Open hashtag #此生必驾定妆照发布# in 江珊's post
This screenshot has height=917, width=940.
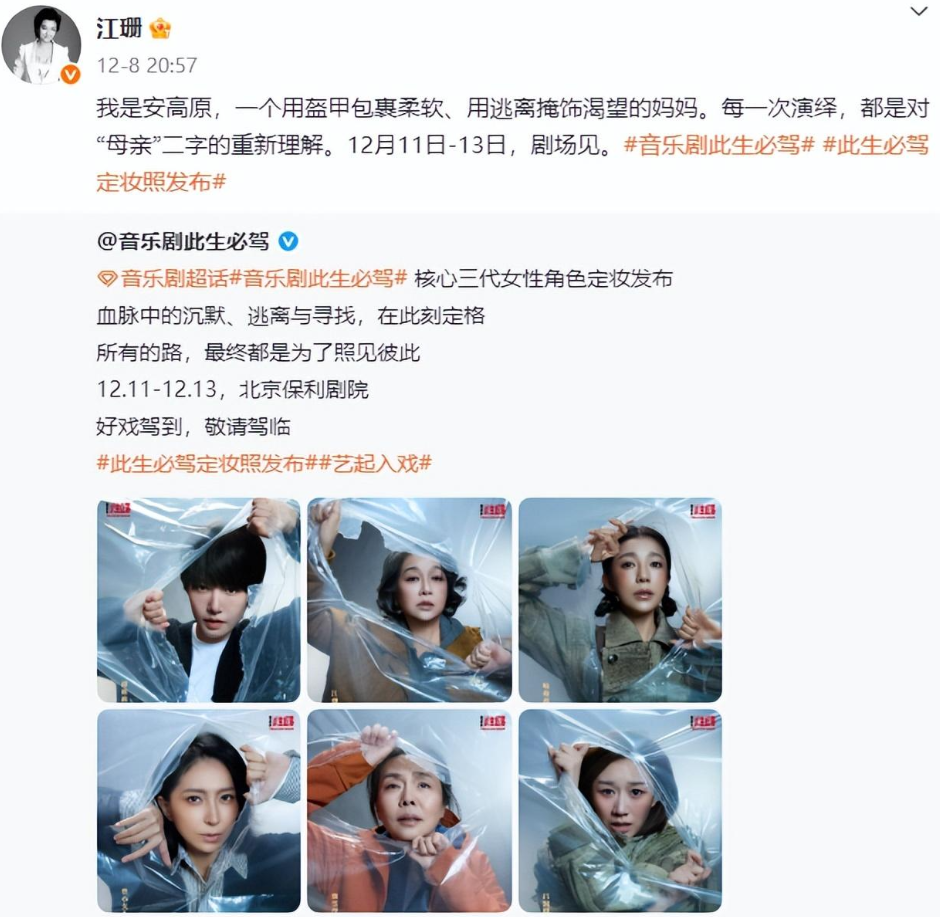pyautogui.click(x=513, y=163)
